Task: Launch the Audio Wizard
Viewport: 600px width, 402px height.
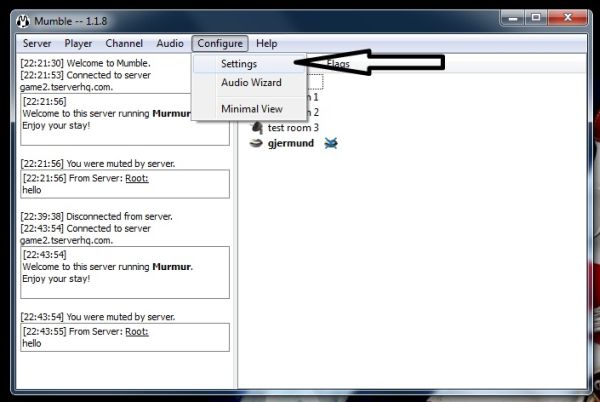Action: (249, 83)
